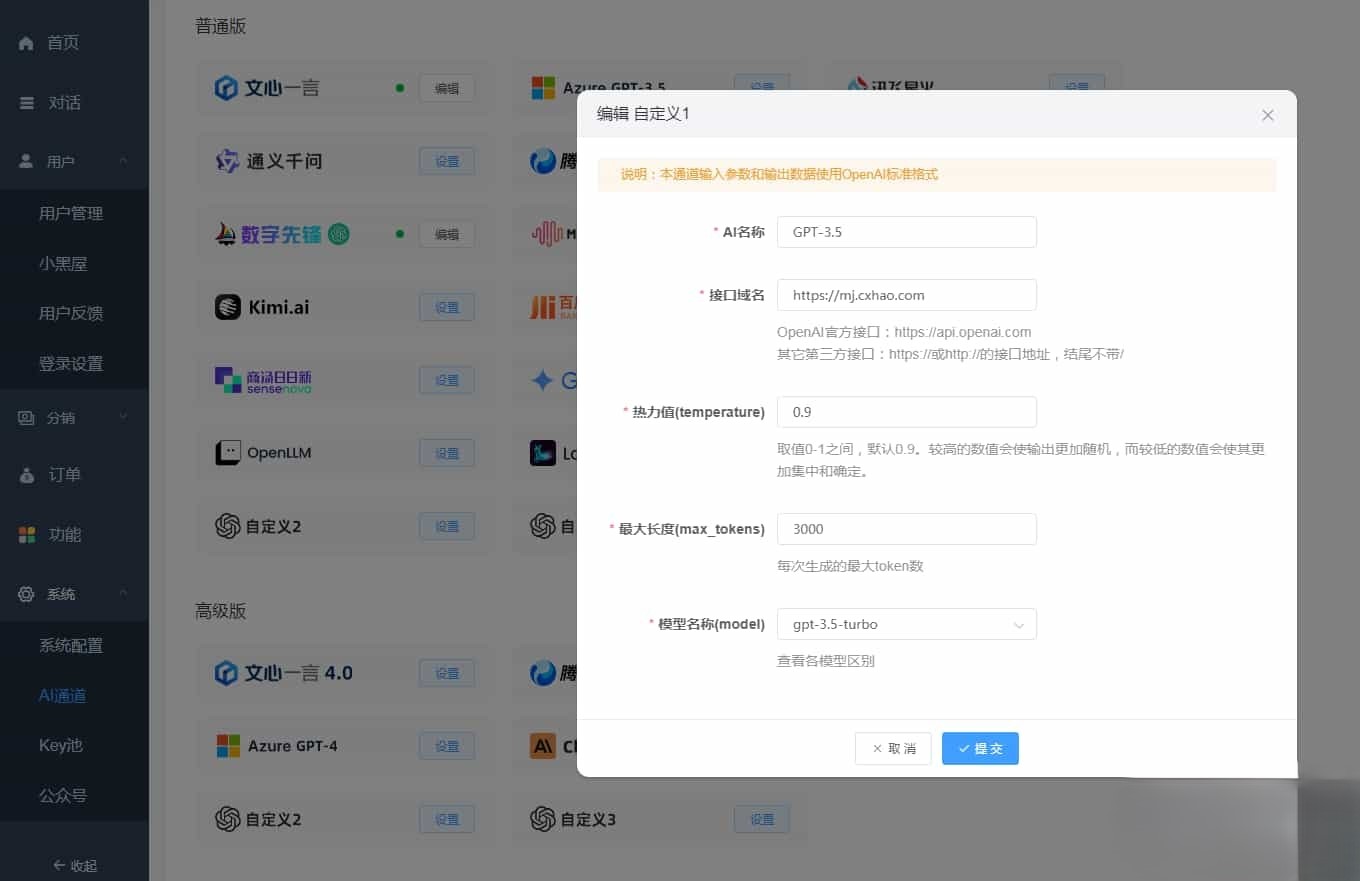Expand the 分销 menu chevron

point(123,417)
